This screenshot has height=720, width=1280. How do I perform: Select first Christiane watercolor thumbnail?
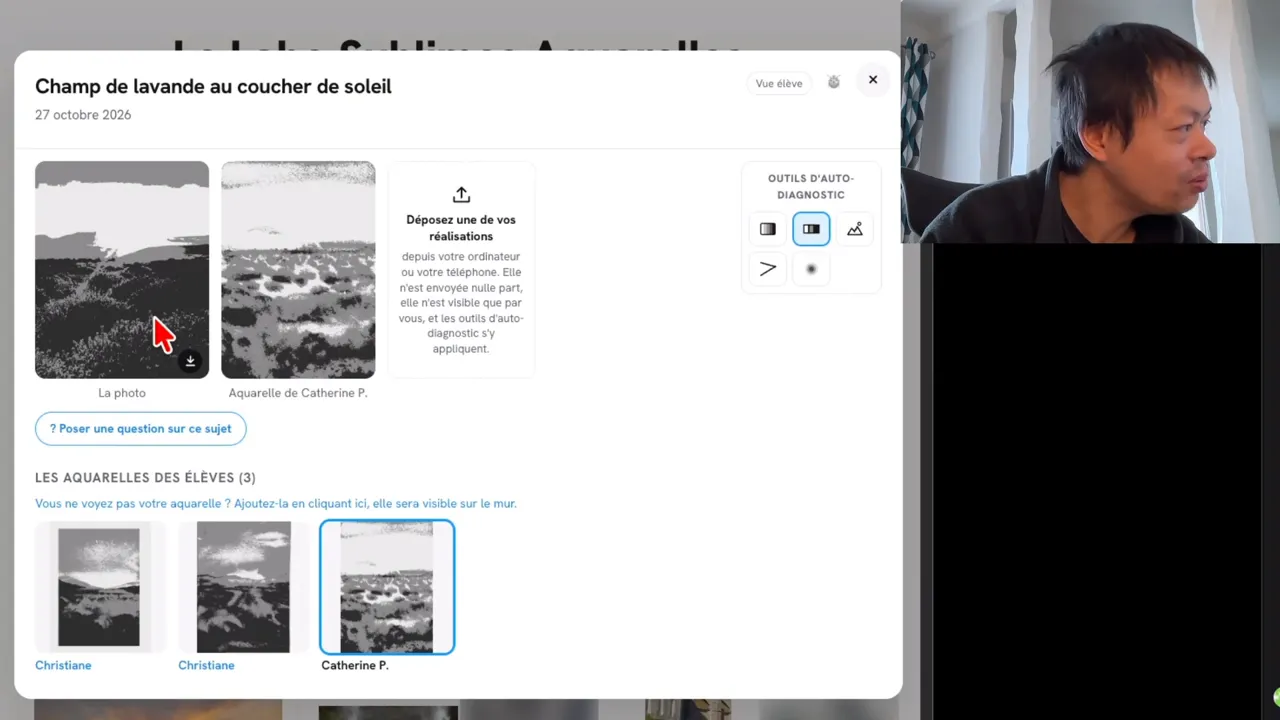point(99,587)
